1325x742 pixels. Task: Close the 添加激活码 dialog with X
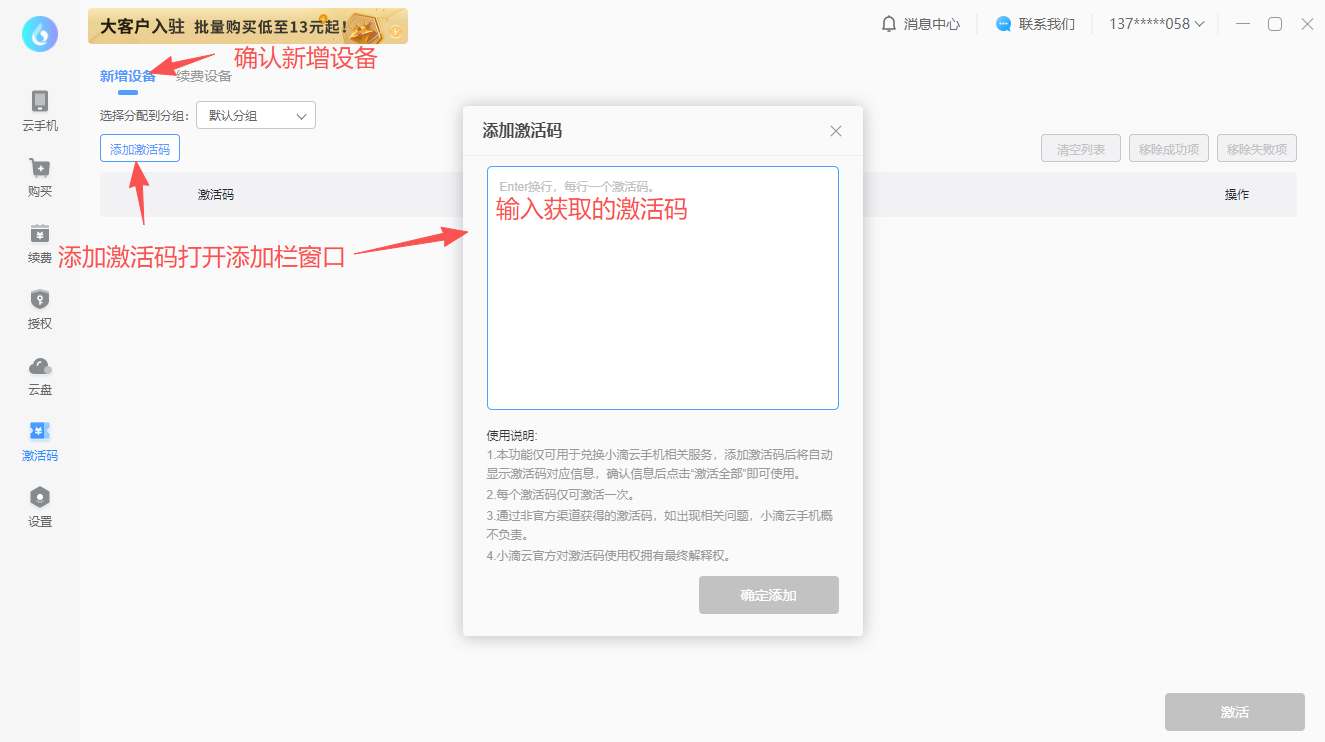point(836,131)
